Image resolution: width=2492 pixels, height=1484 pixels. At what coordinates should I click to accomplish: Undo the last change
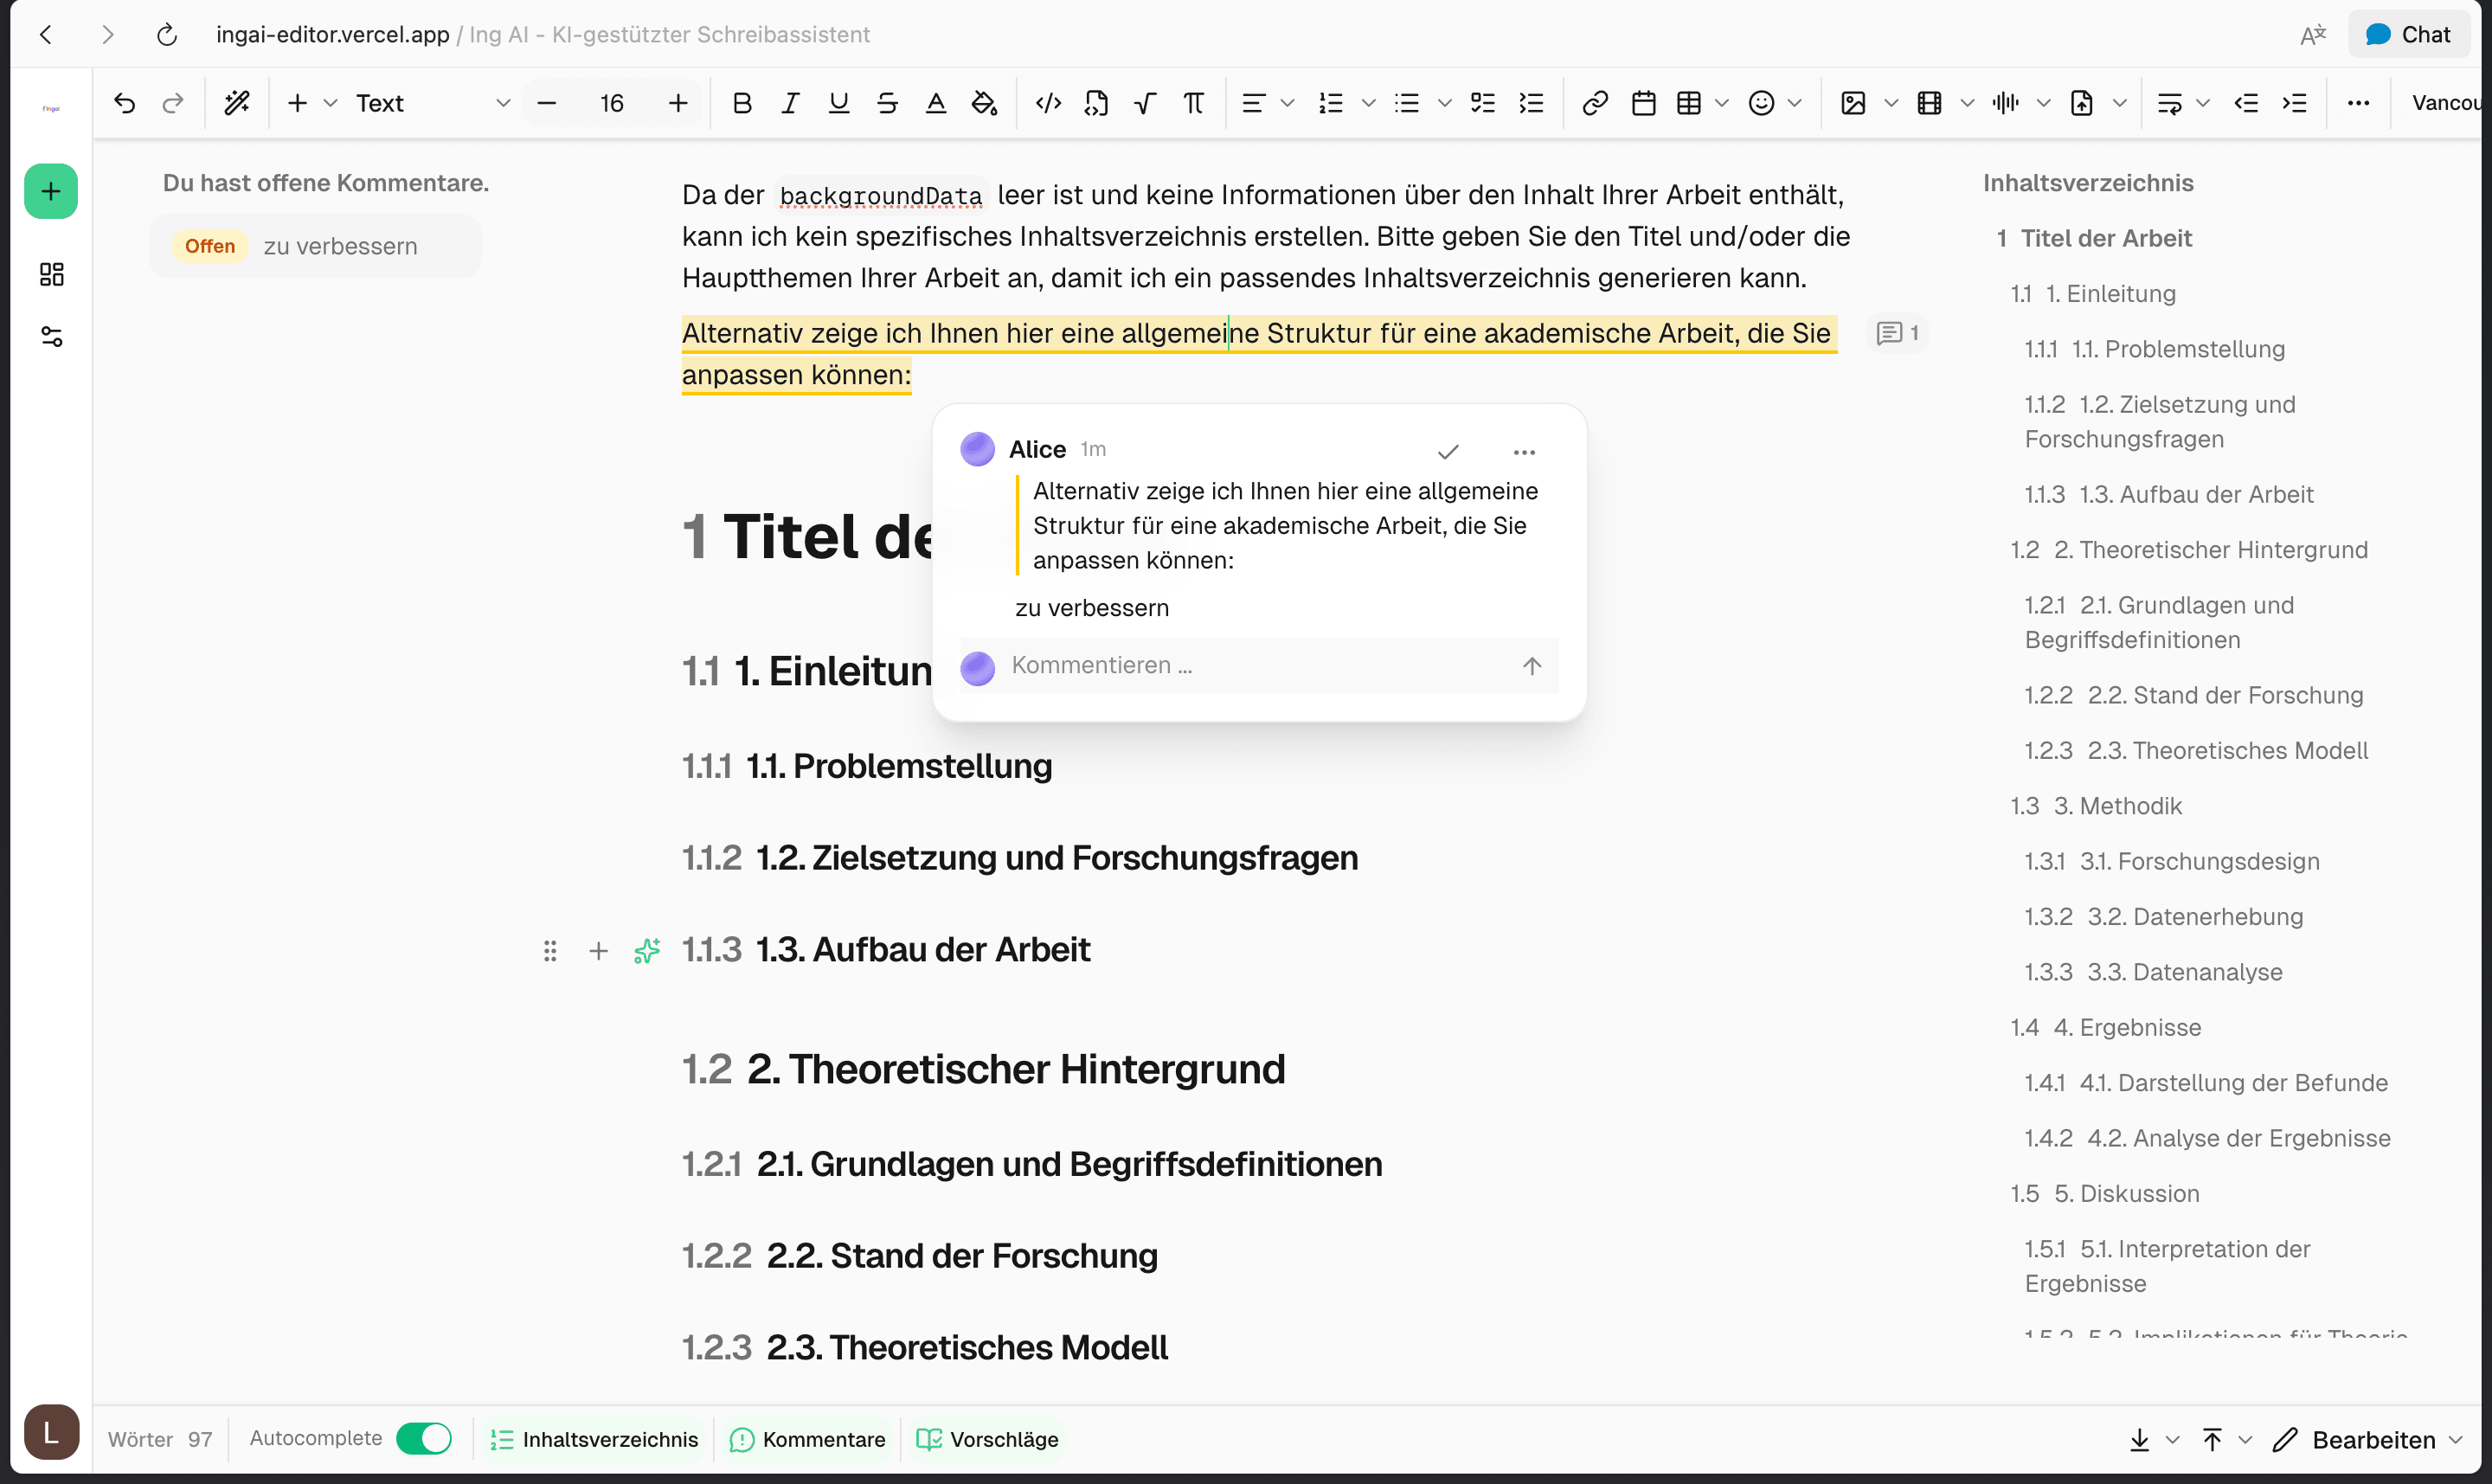click(x=124, y=103)
